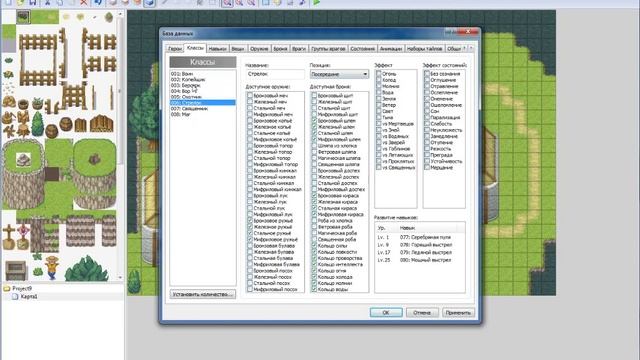
Task: Select skill row 080: Мощный выстрел
Action: click(420, 260)
